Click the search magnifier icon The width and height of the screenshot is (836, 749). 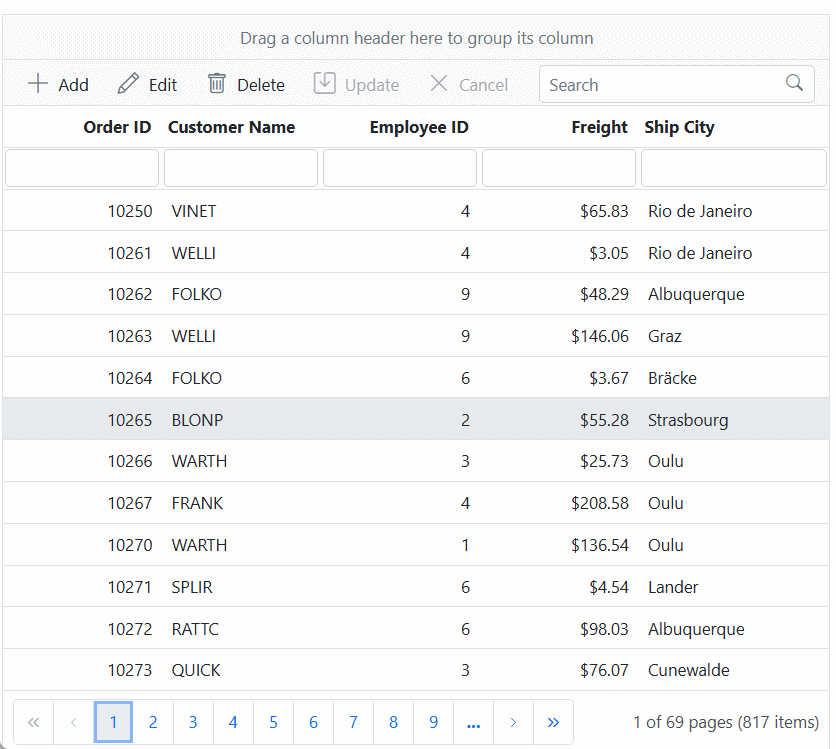click(x=794, y=84)
